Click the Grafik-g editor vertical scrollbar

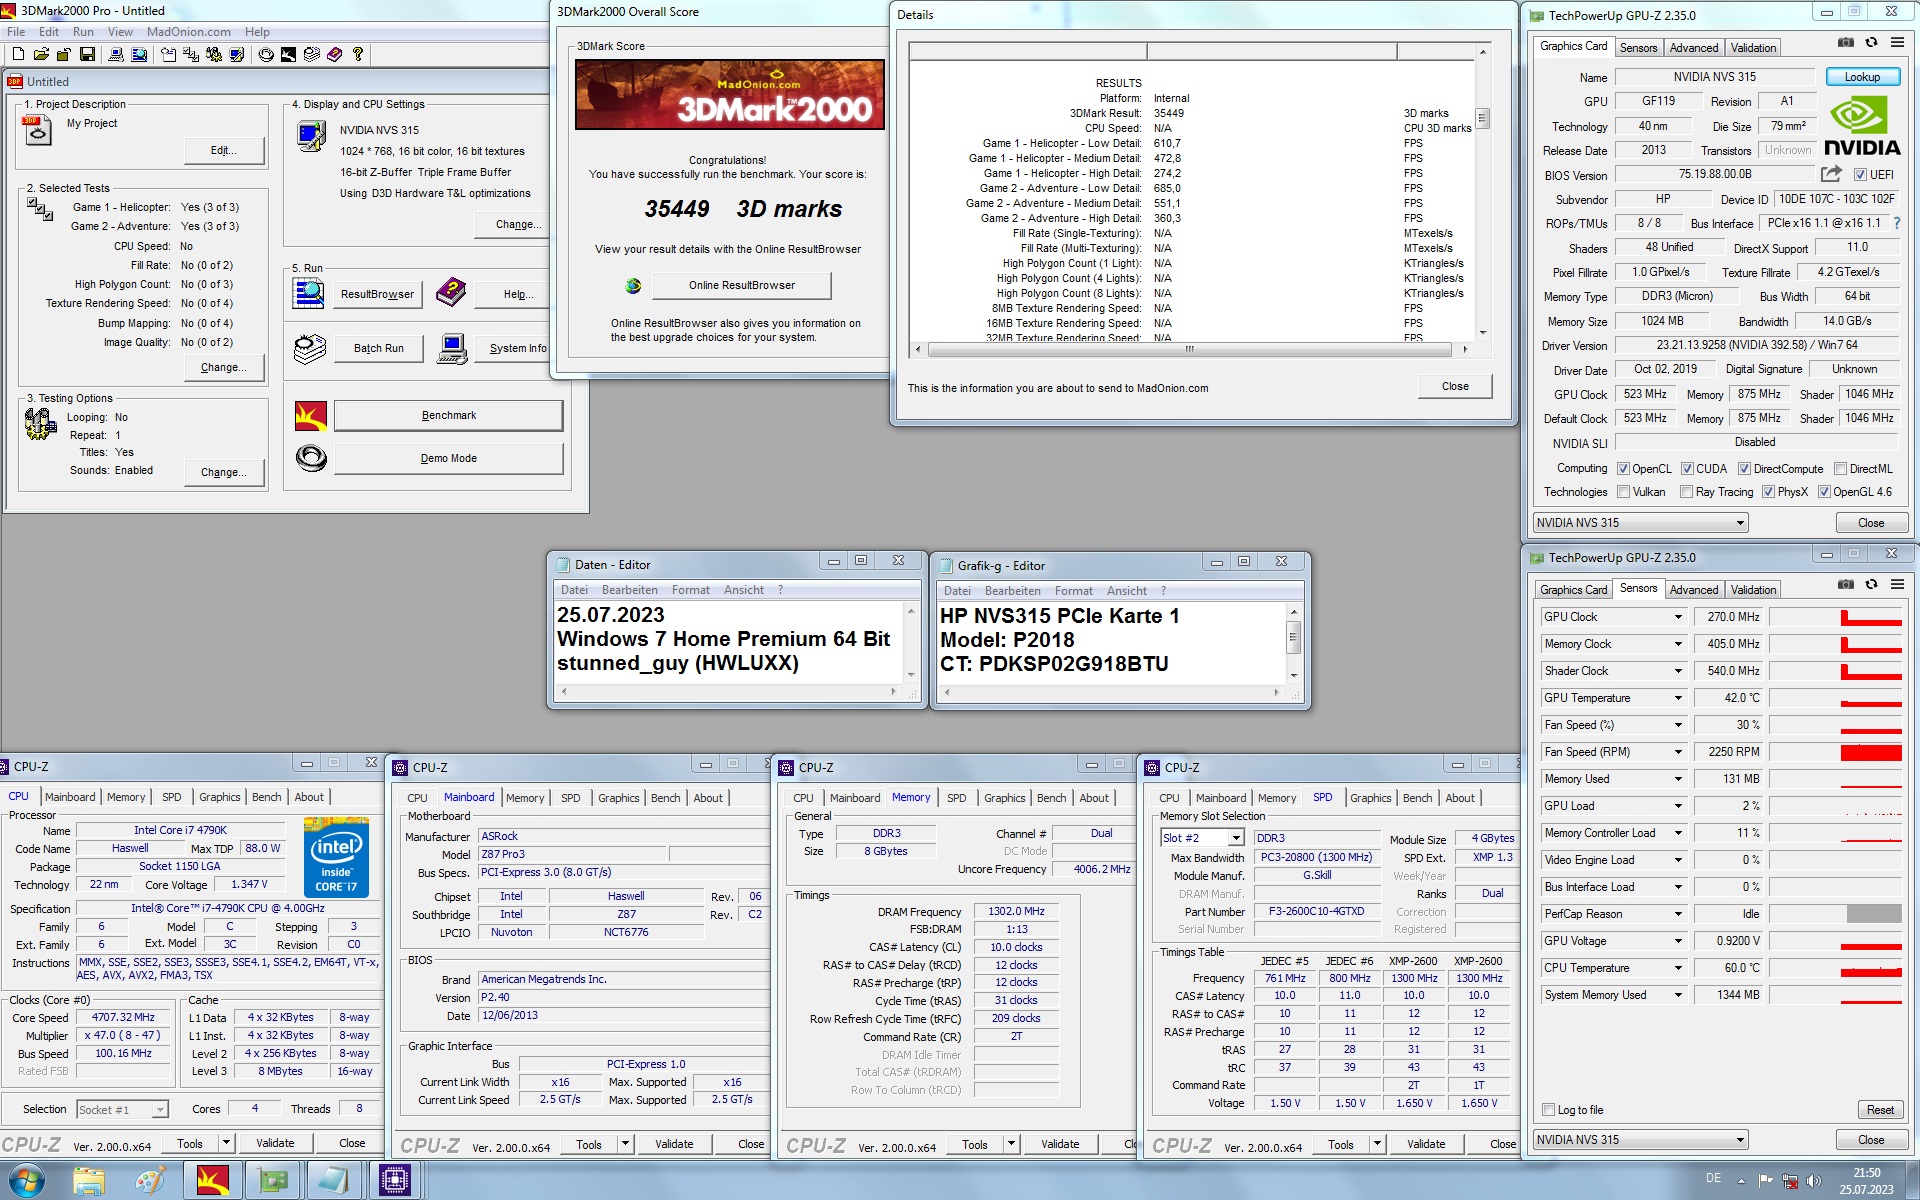(1293, 643)
